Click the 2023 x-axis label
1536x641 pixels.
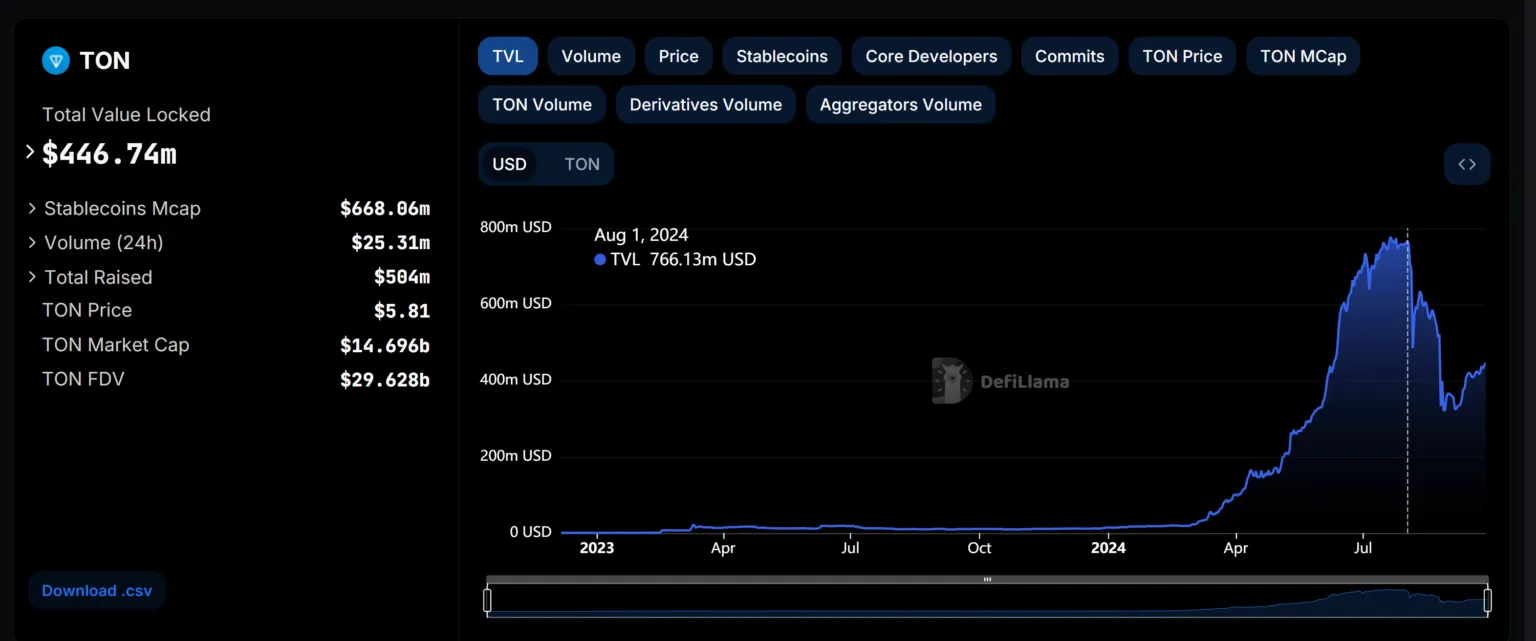(x=597, y=548)
